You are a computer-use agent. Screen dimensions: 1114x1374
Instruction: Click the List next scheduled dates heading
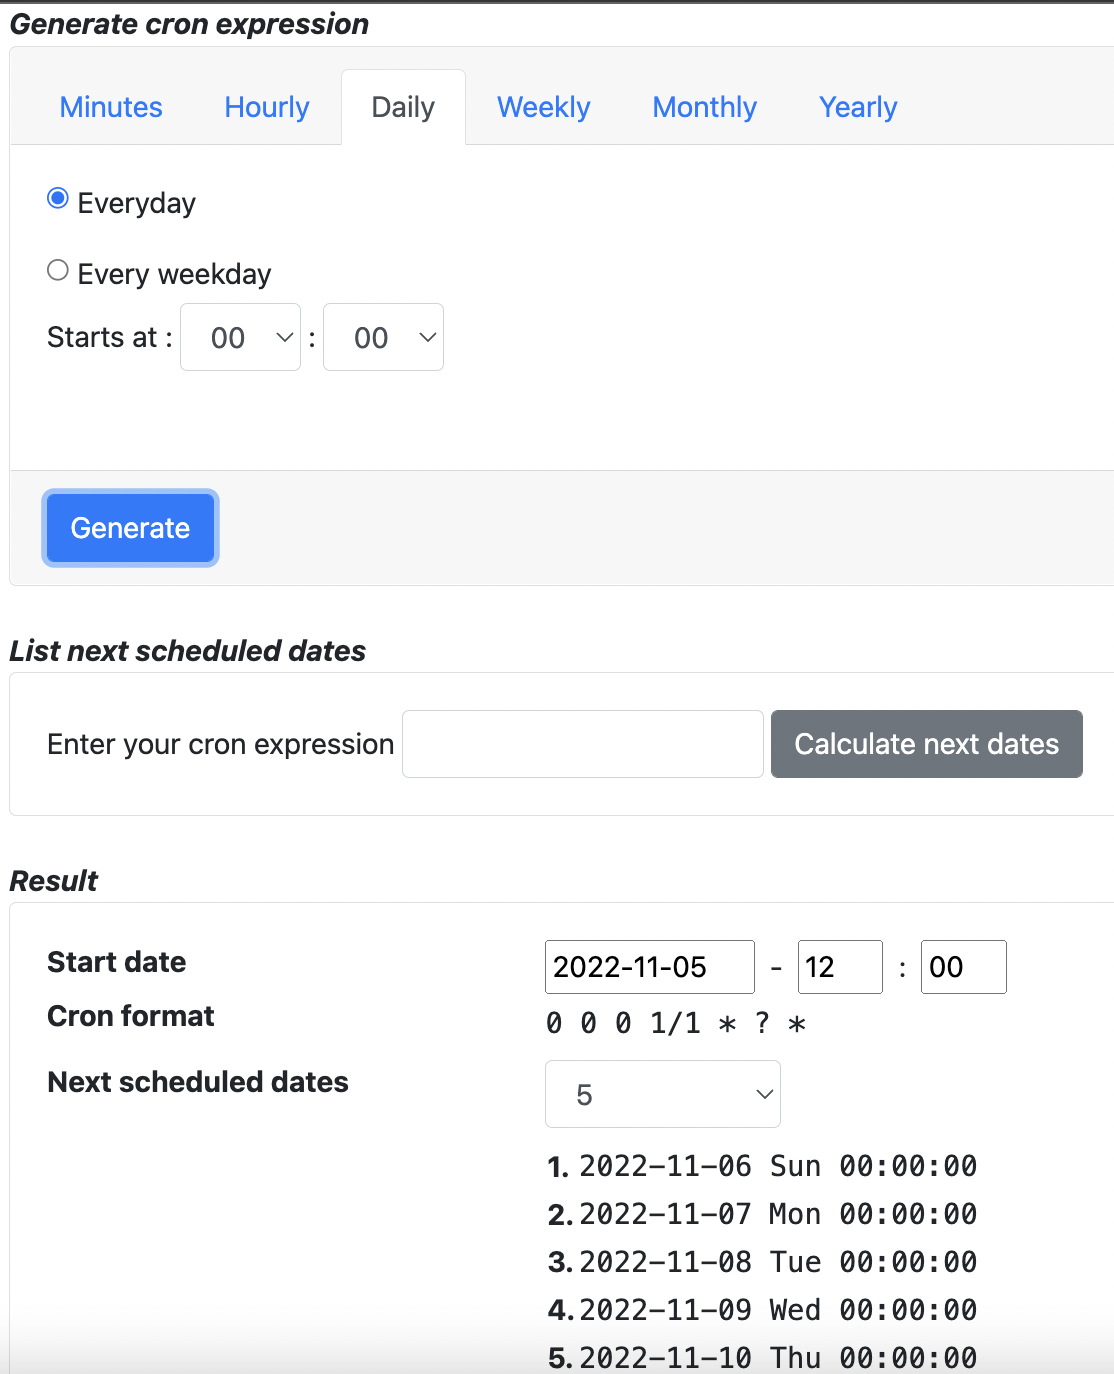(x=188, y=651)
